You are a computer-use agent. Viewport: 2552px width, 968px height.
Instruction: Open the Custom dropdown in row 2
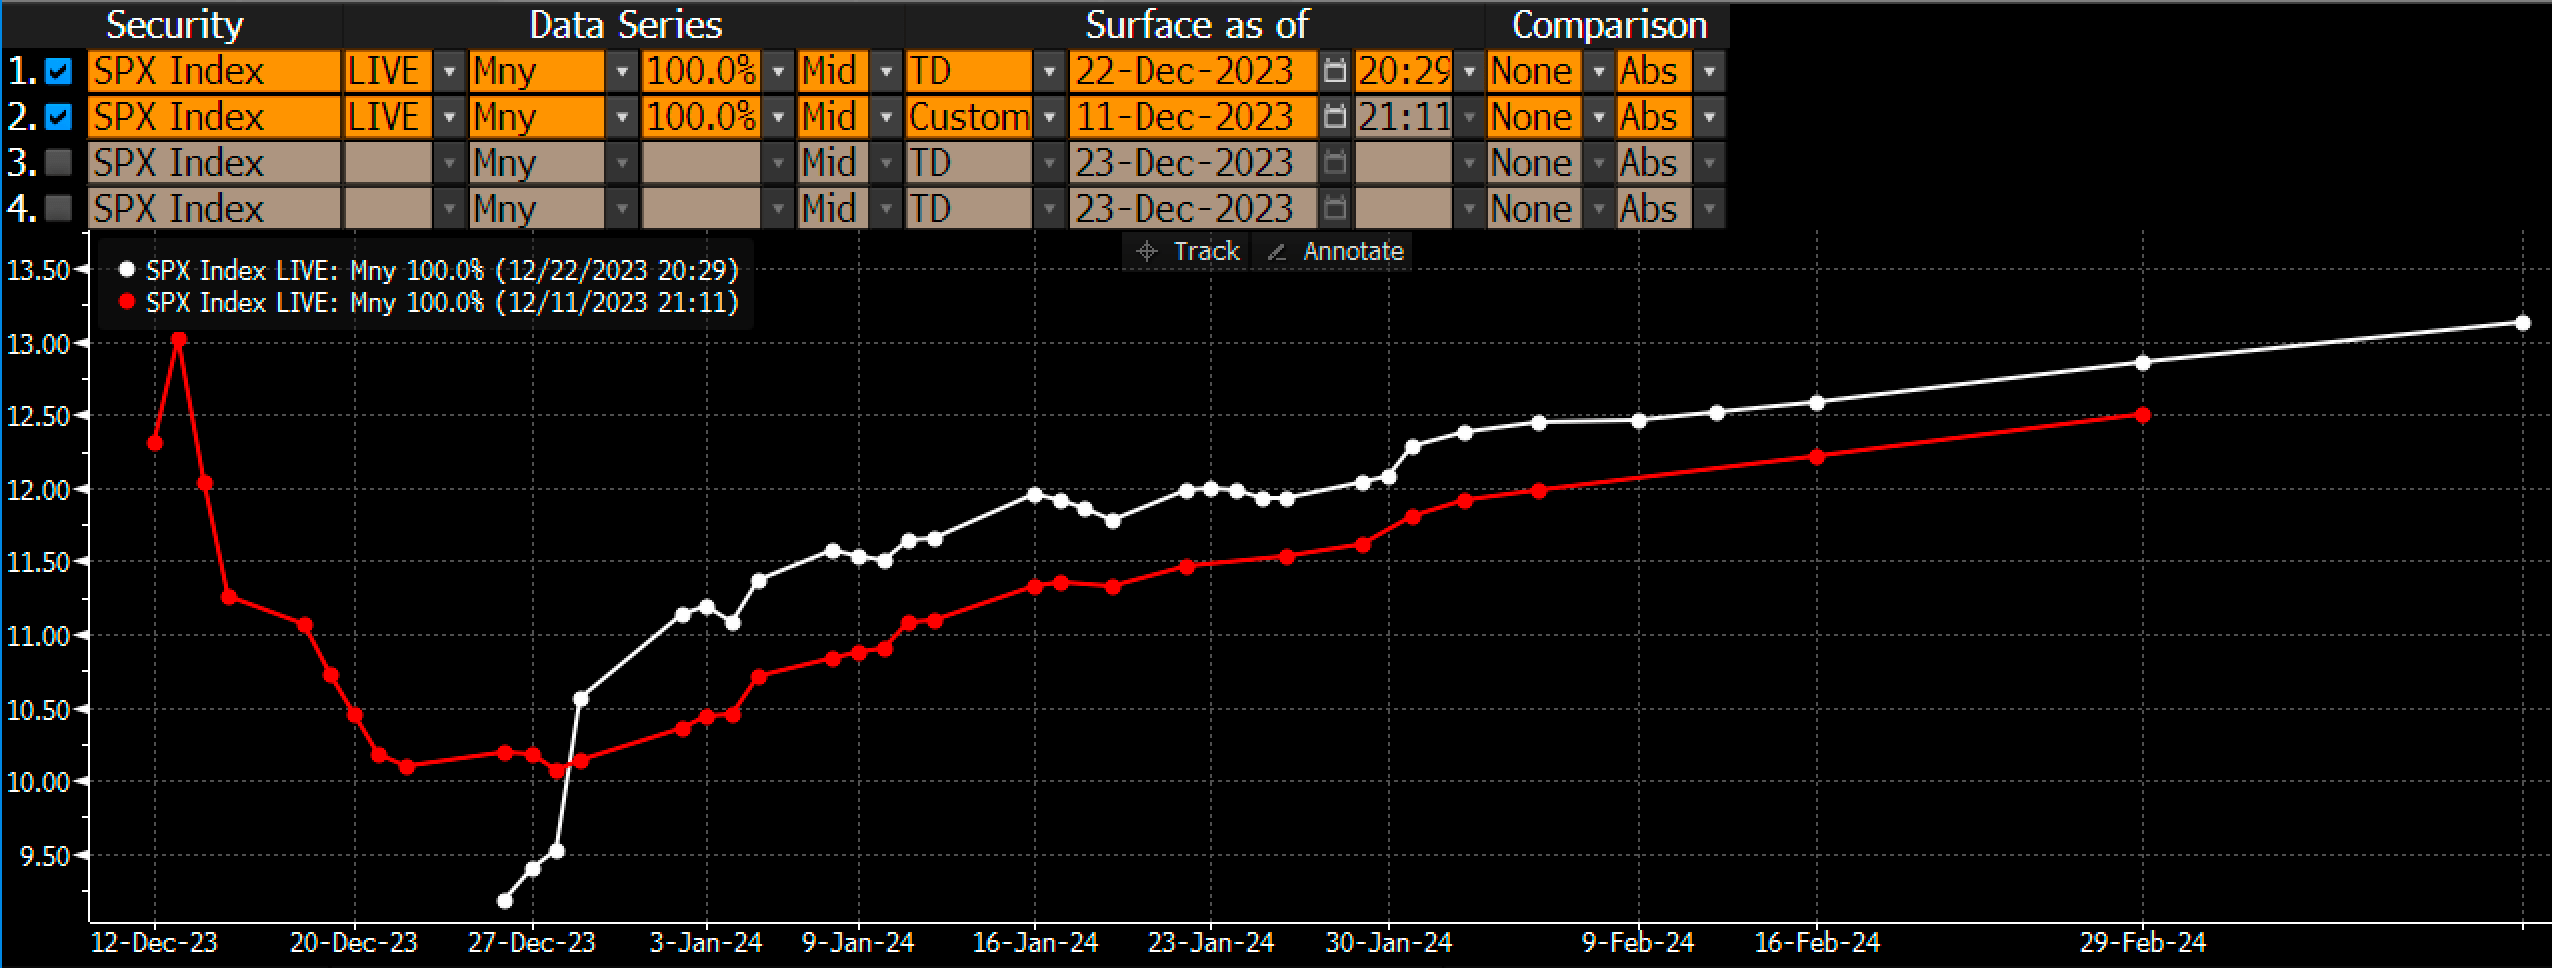pyautogui.click(x=1050, y=117)
